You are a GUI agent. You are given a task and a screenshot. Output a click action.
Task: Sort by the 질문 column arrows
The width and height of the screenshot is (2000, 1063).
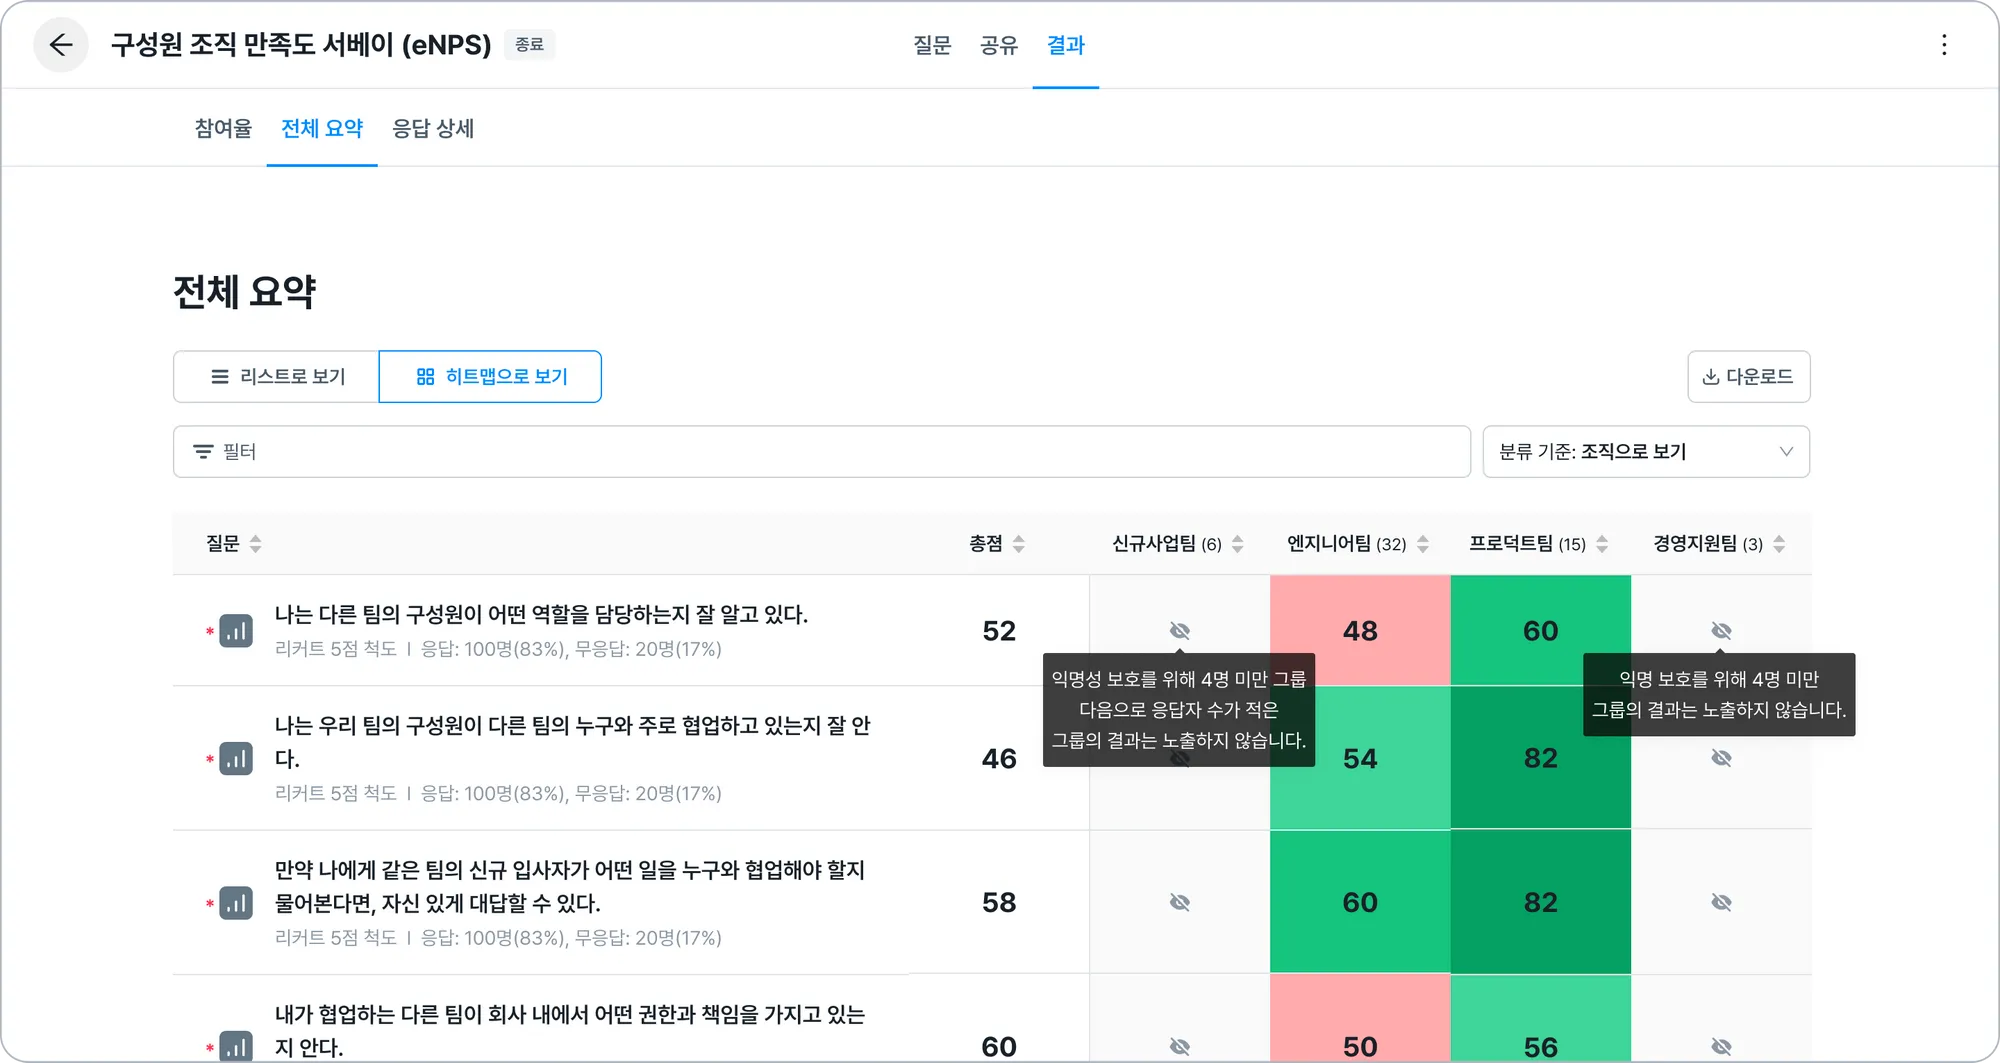[x=256, y=544]
